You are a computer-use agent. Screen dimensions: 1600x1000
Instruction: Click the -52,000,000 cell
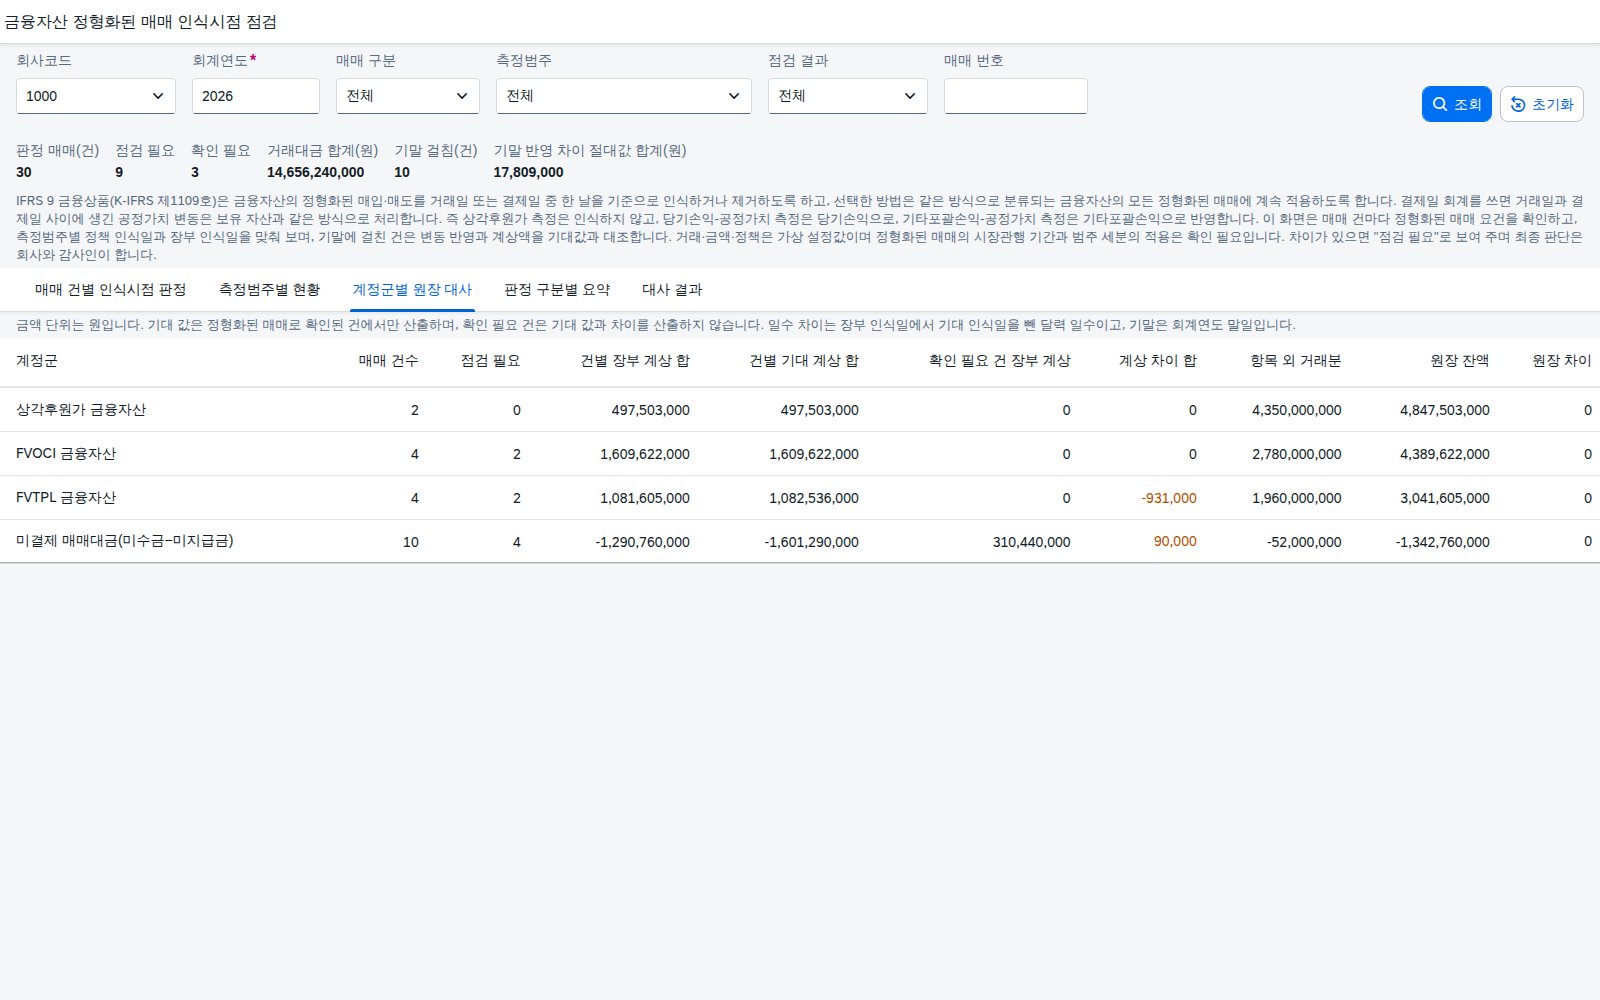[1304, 542]
